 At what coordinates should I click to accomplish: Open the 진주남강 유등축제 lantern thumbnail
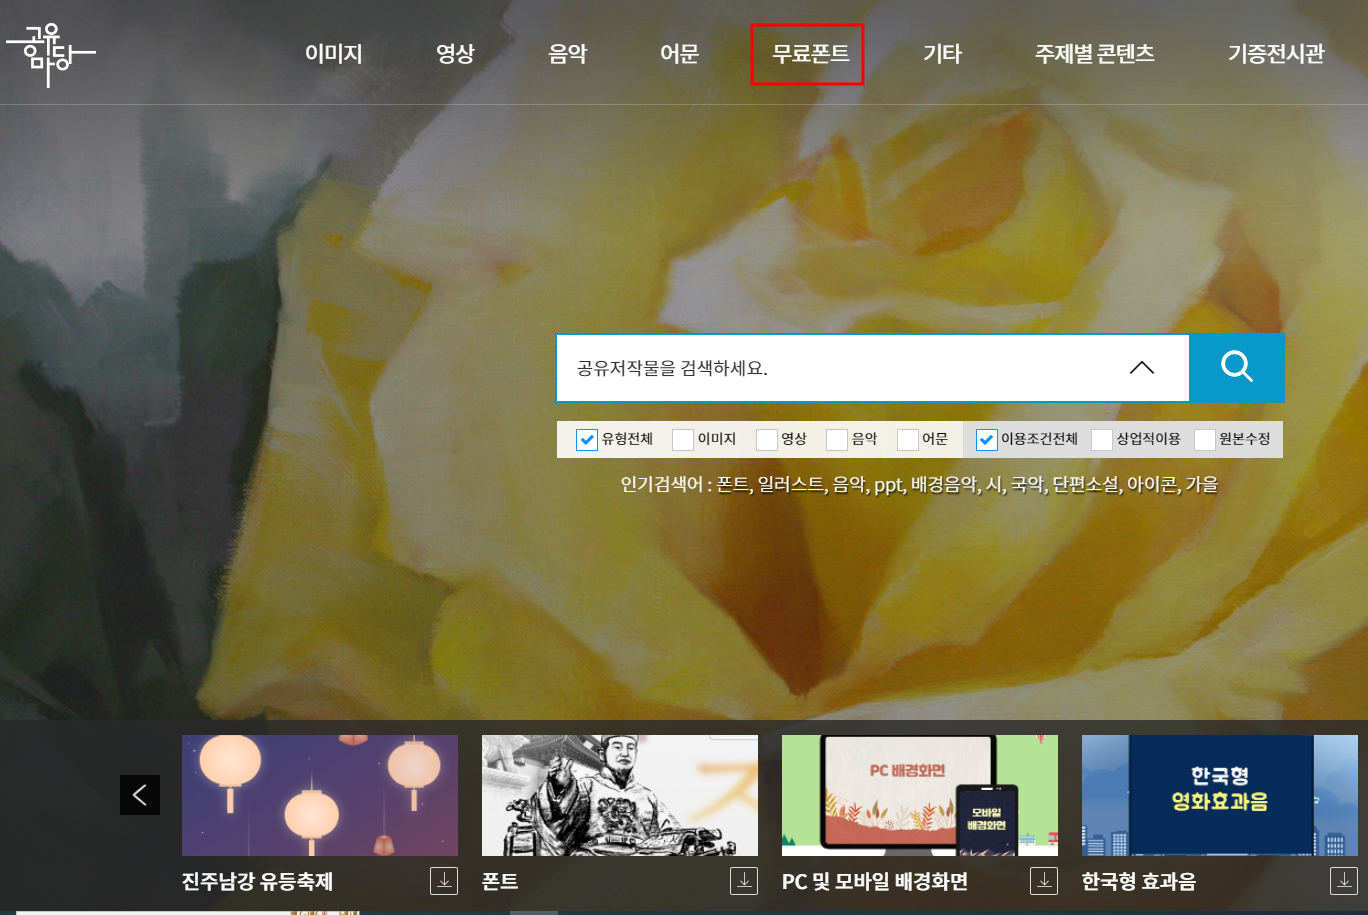click(320, 795)
